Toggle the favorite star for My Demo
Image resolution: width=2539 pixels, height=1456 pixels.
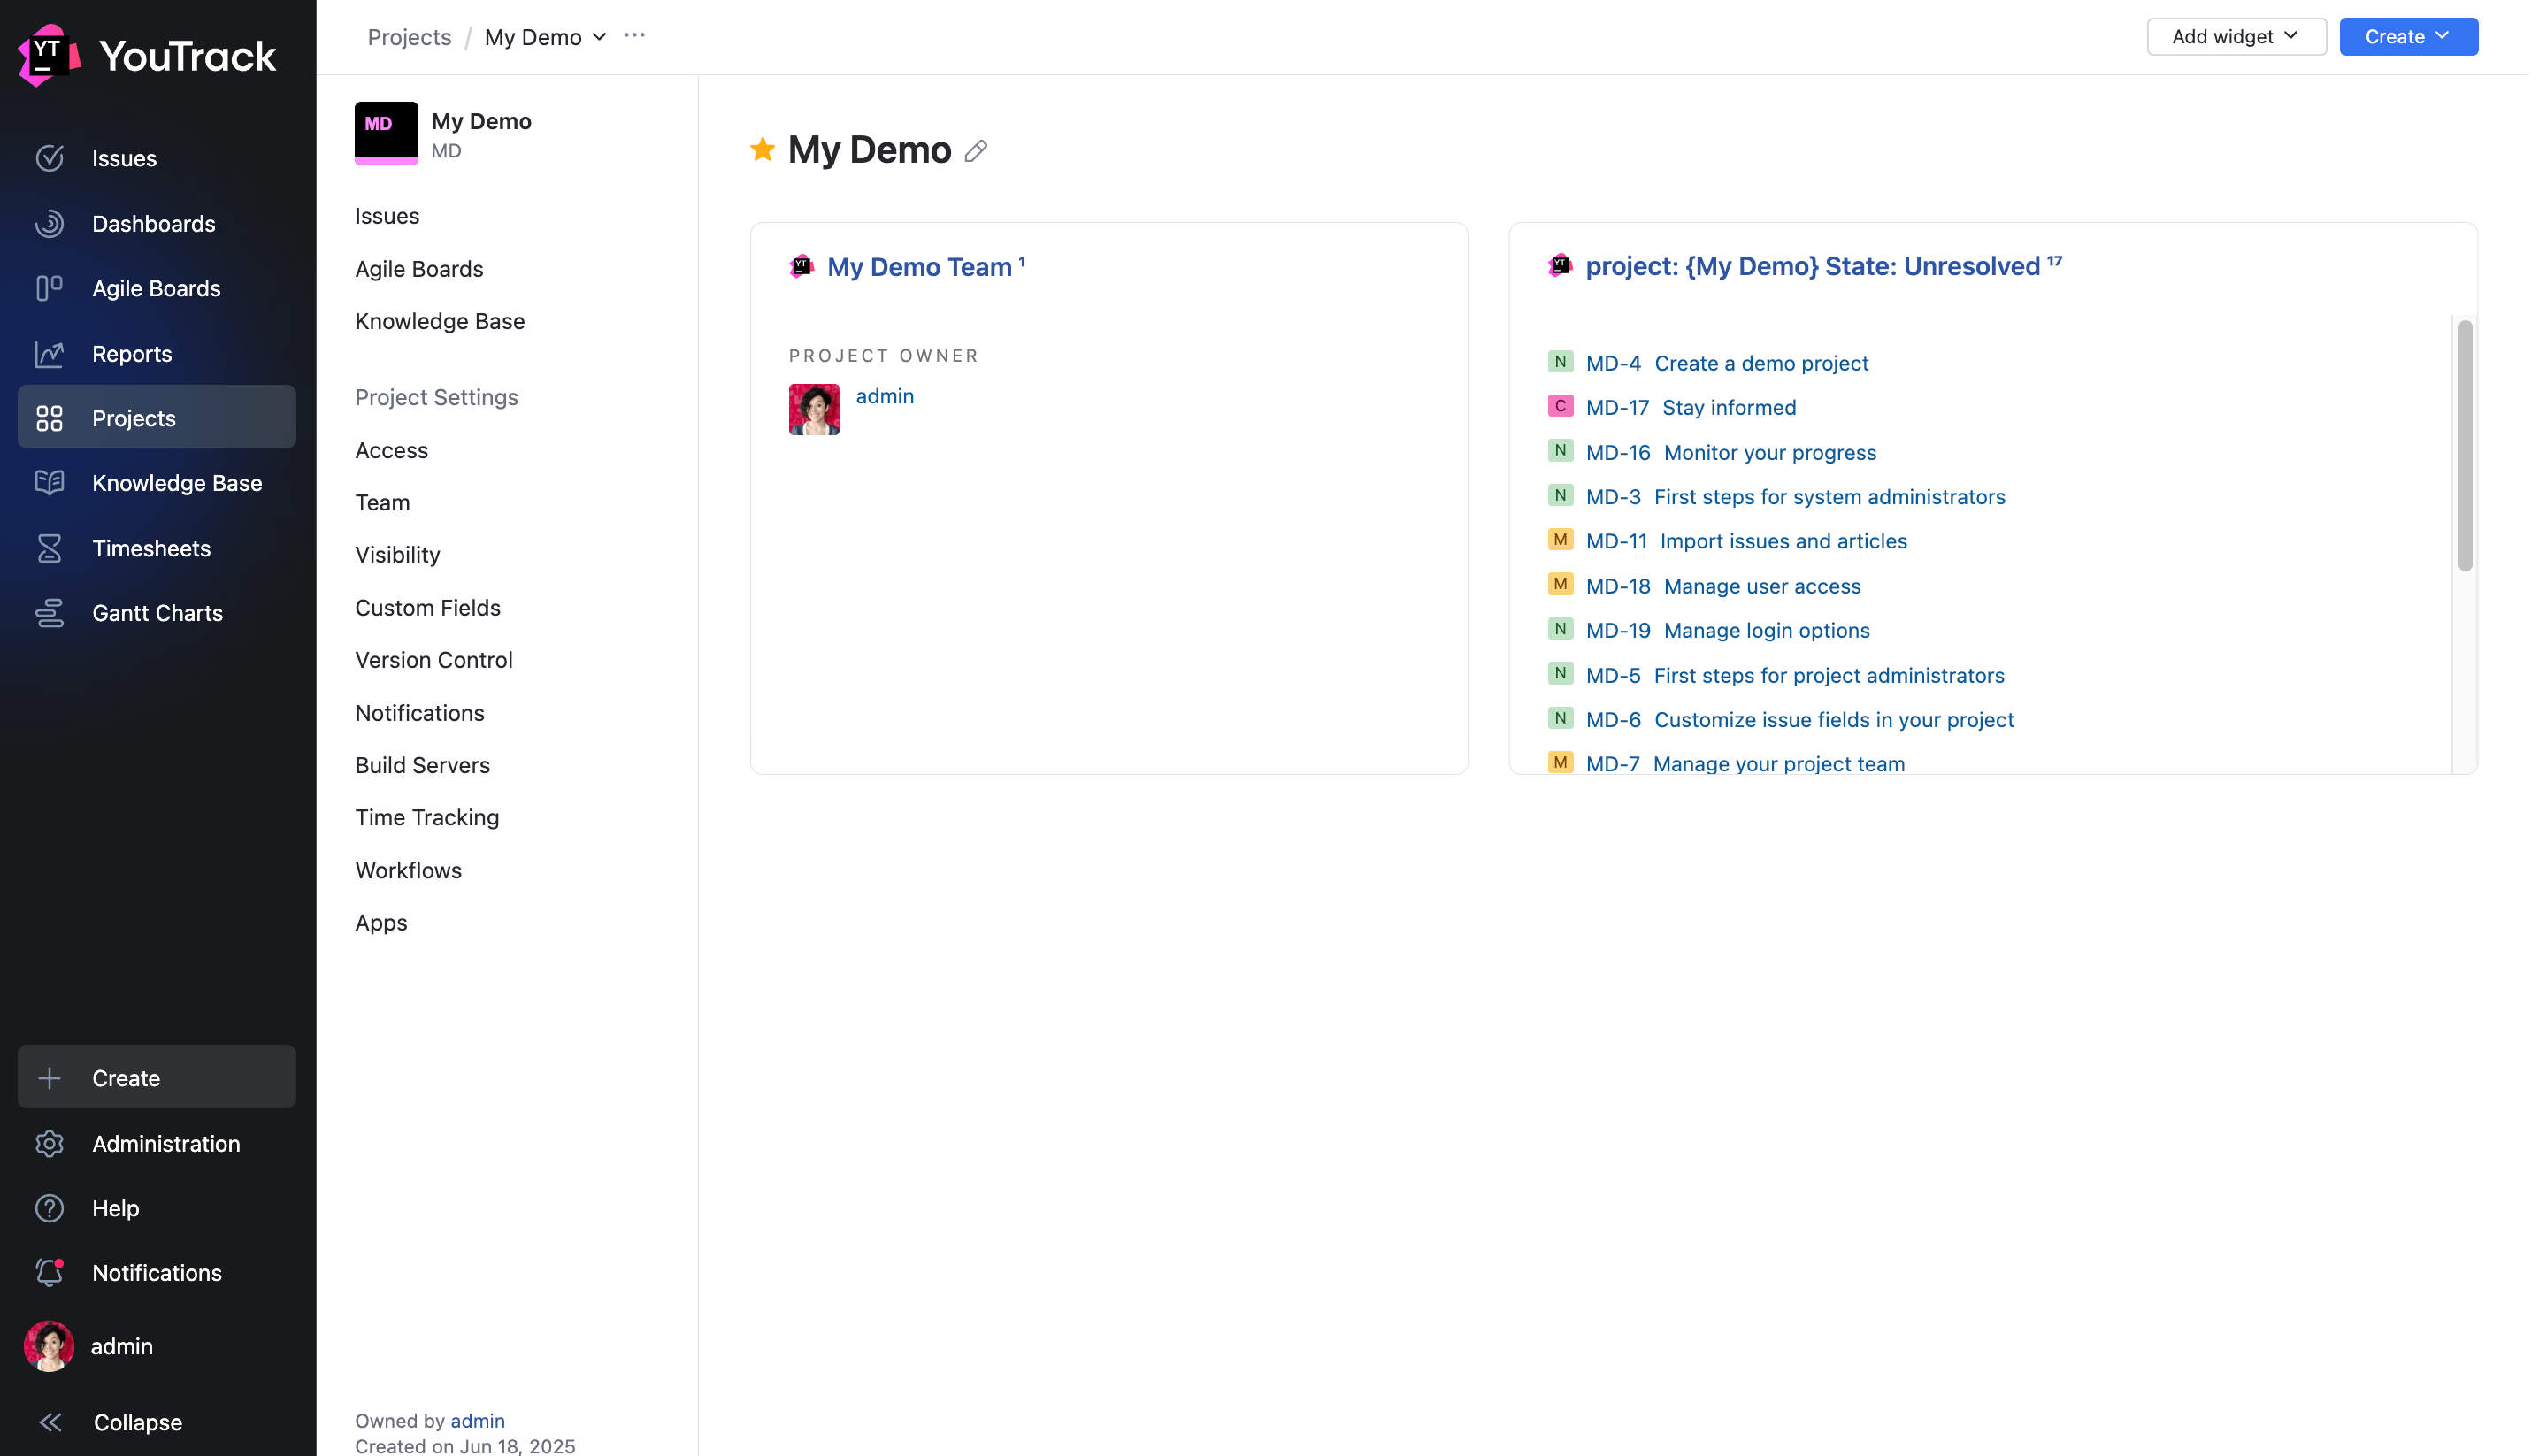(x=763, y=150)
